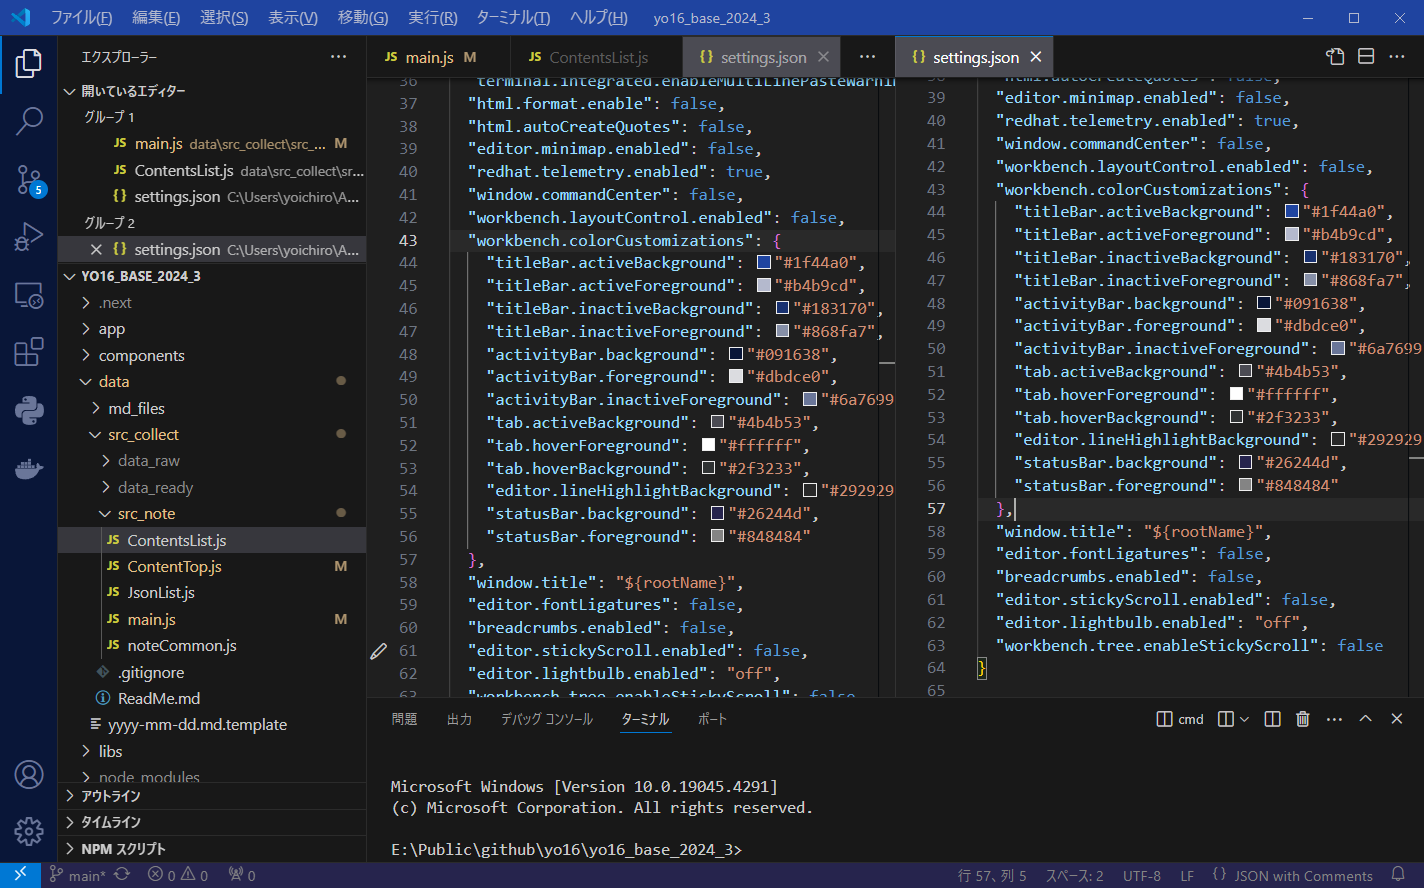Click #26244d color swatch in left editor

[717, 513]
